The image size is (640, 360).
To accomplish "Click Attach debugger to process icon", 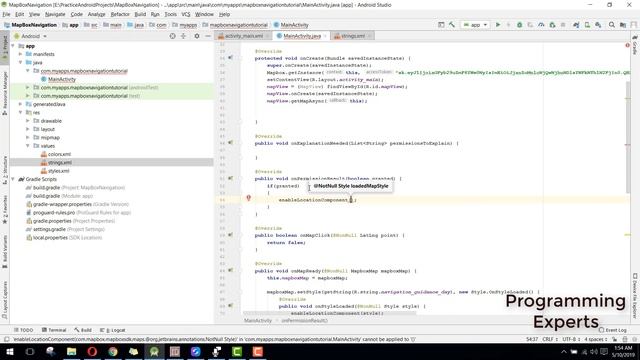I will coord(552,25).
